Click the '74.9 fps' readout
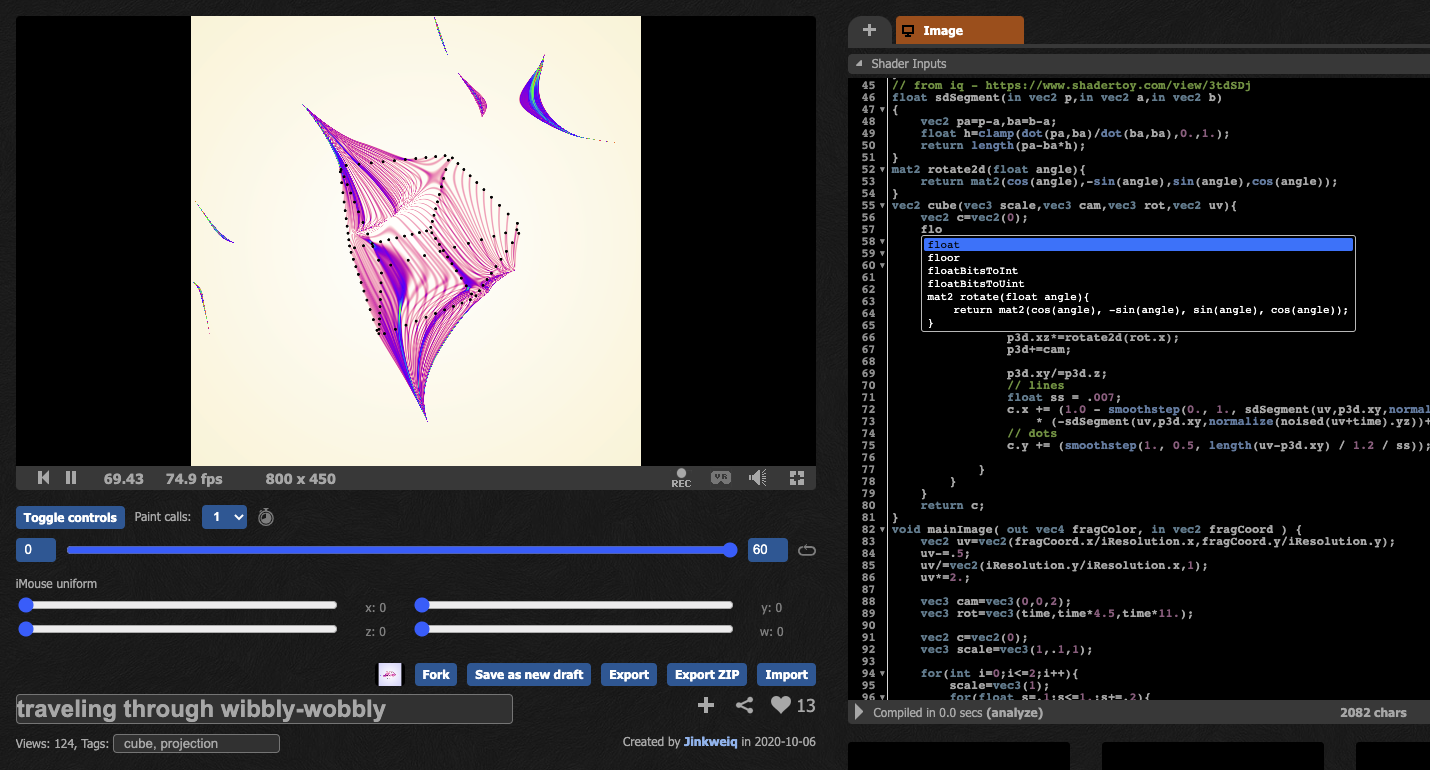 point(194,479)
